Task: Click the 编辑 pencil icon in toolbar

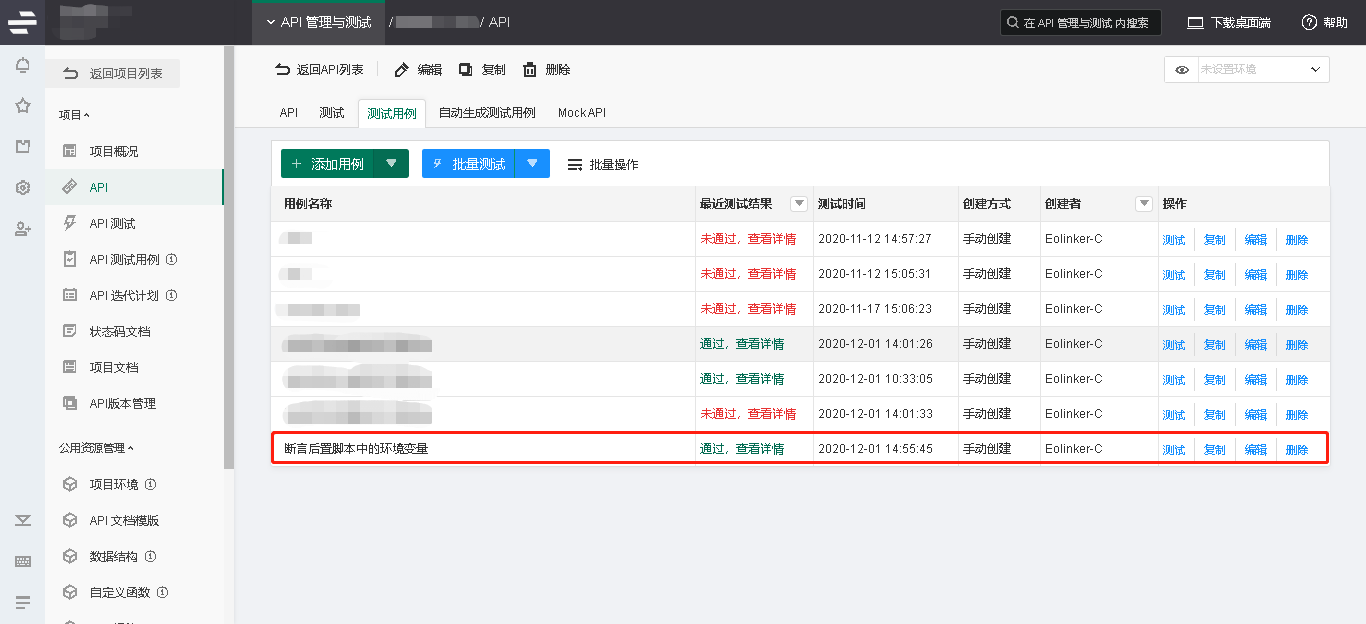Action: point(402,70)
